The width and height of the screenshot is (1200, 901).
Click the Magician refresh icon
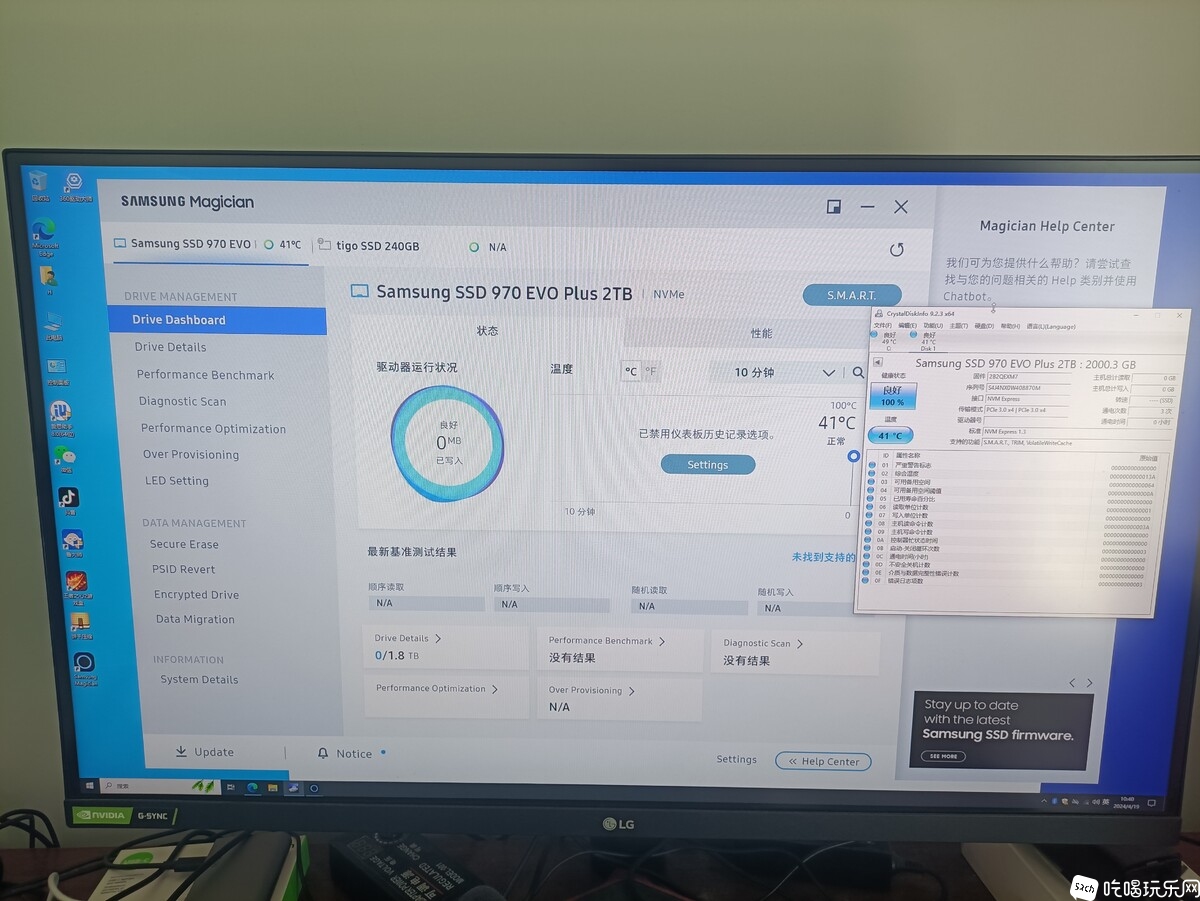pos(897,250)
